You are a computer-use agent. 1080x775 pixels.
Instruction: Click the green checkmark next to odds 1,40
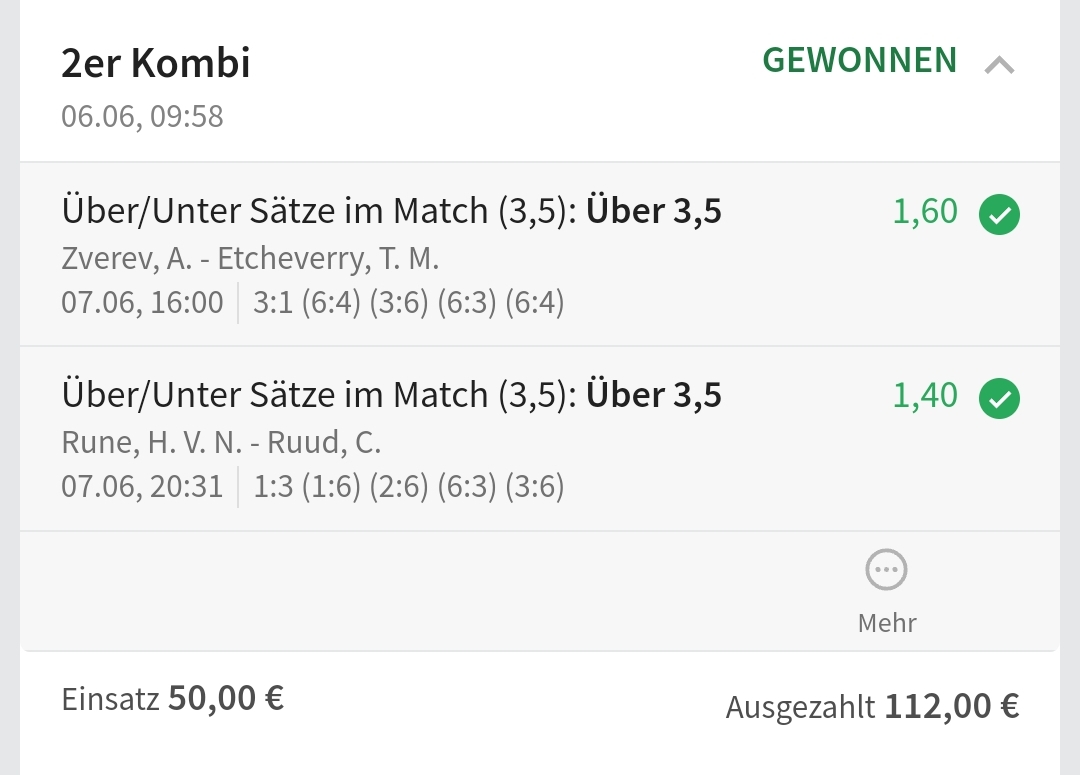point(999,398)
